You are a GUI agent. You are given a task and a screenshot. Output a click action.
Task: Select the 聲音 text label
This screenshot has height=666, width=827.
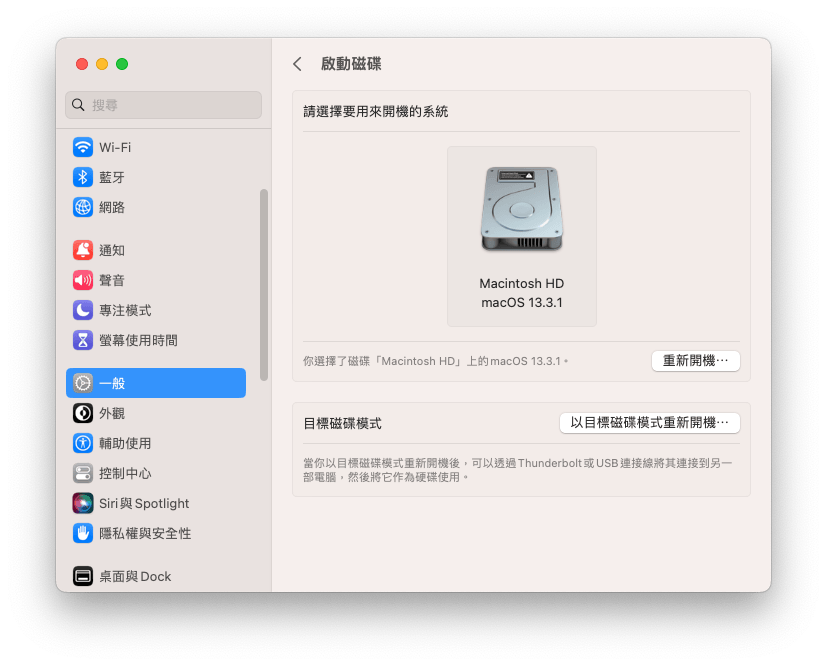click(112, 280)
